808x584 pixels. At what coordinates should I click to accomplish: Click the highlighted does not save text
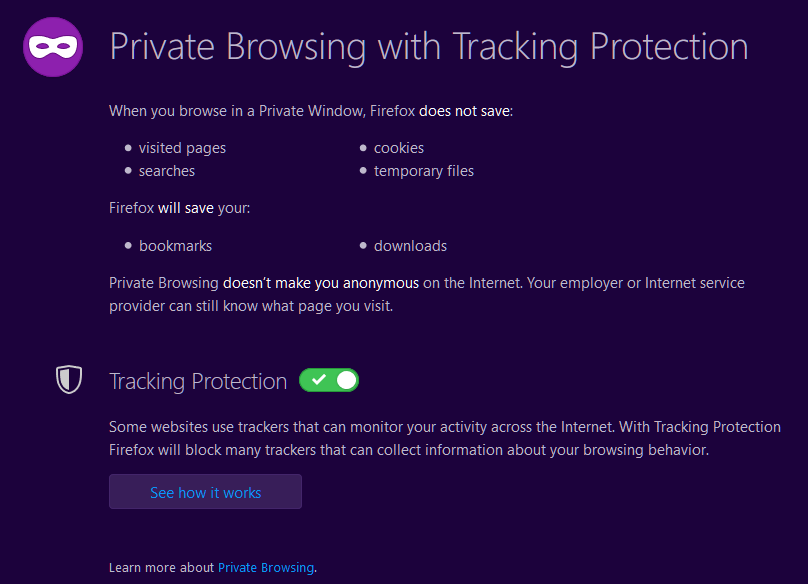tap(465, 111)
